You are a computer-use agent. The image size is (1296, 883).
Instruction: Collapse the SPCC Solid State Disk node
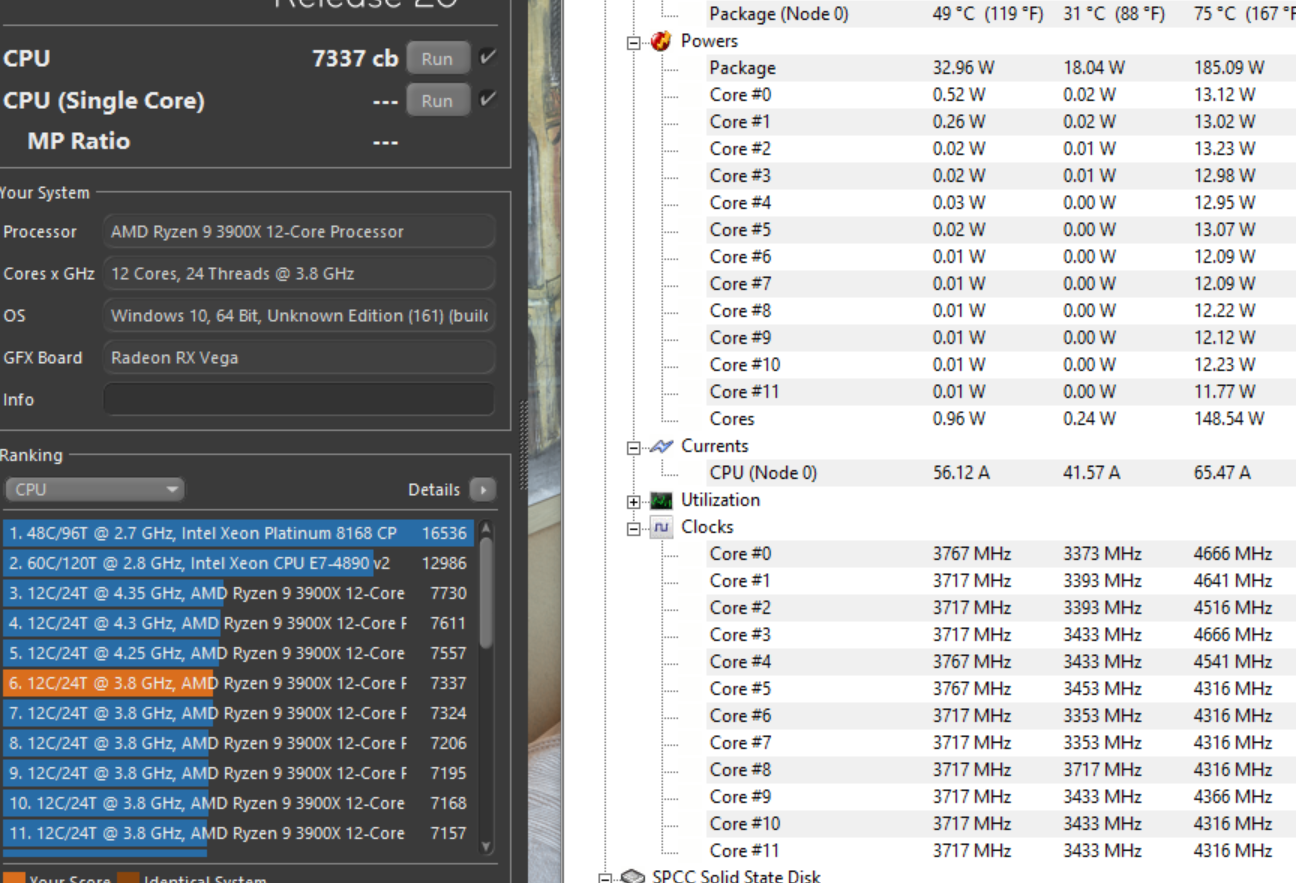[x=605, y=878]
